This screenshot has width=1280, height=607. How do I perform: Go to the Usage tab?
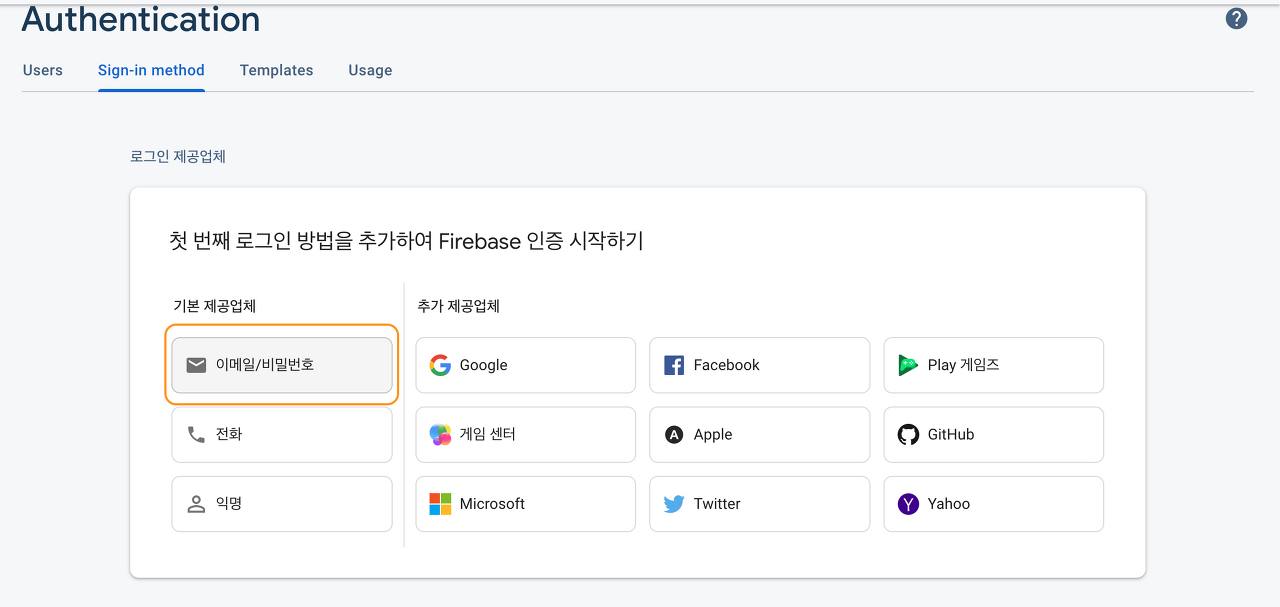pos(370,70)
